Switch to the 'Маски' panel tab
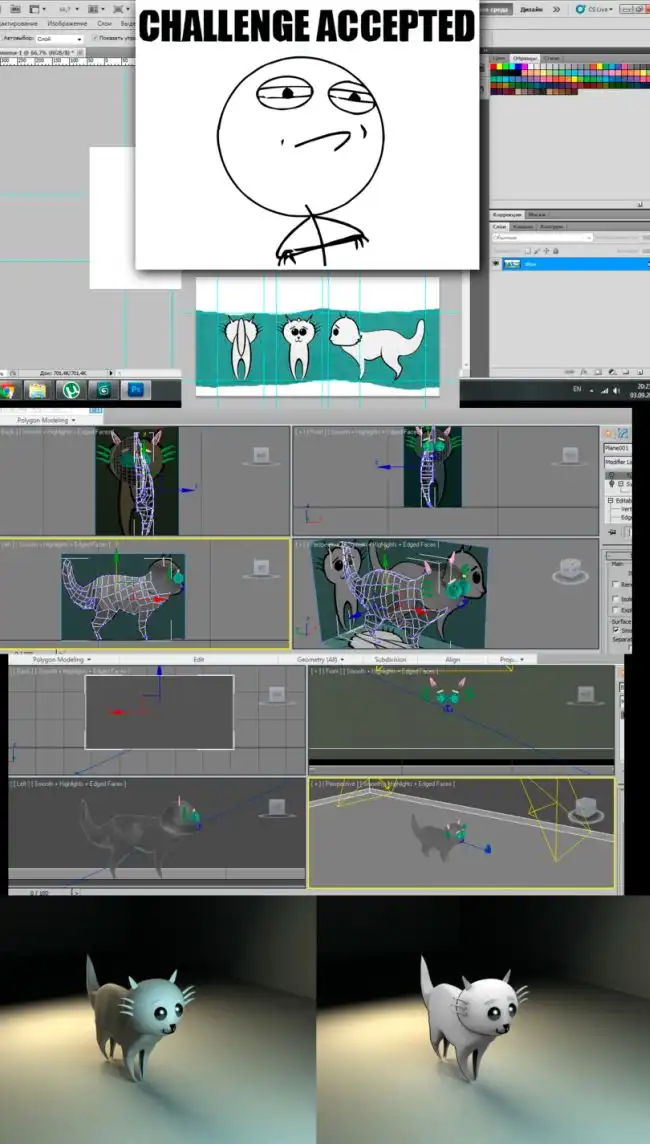Screen dimensions: 650x1144 click(537, 215)
